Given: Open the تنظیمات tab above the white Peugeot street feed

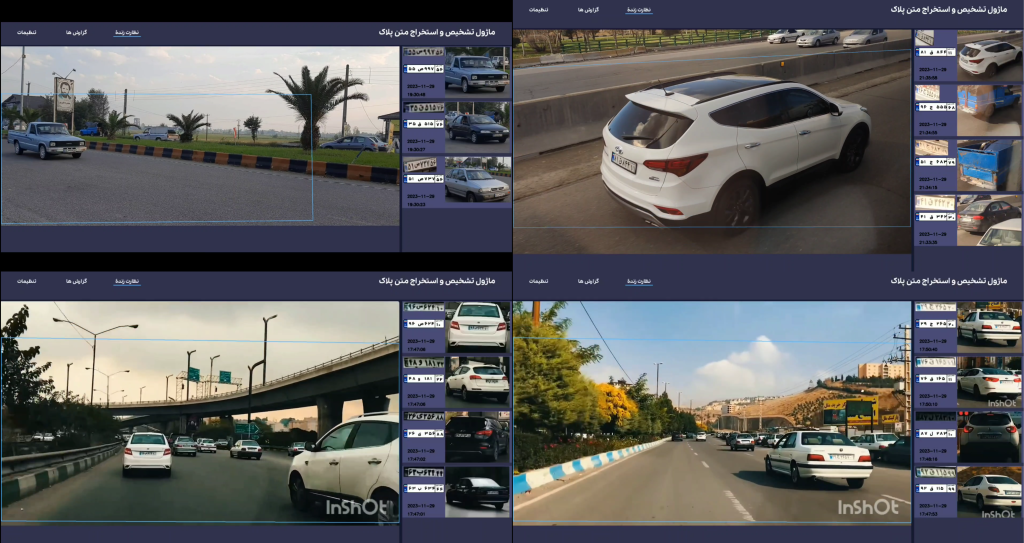Looking at the screenshot, I should coord(538,281).
